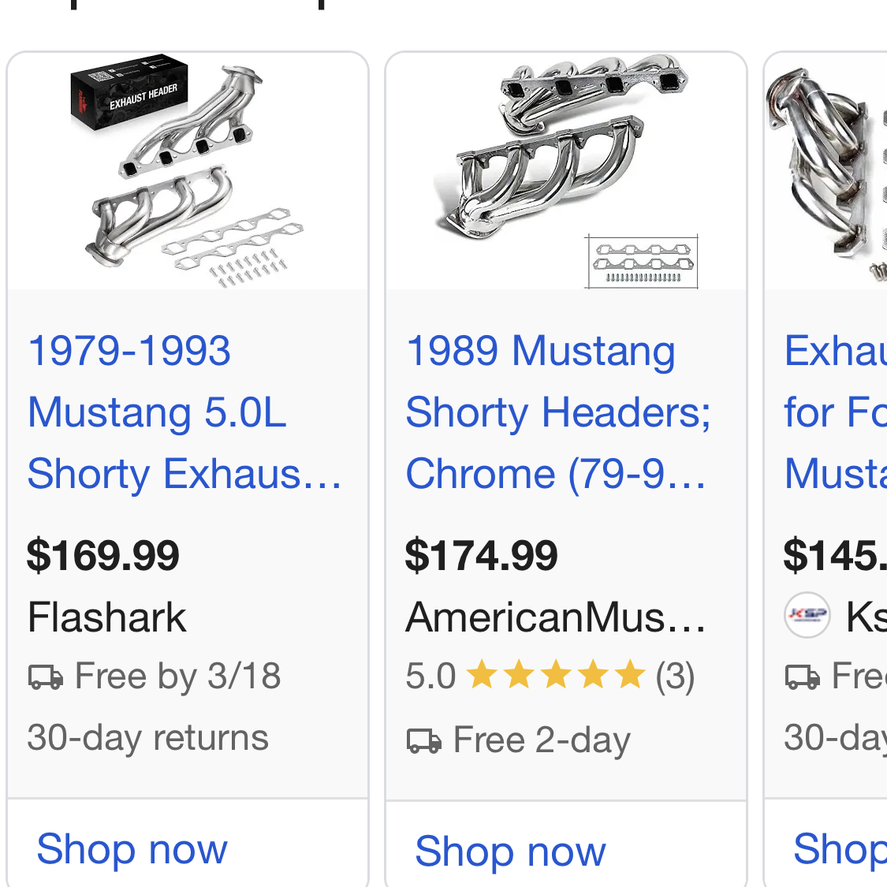Viewport: 887px width, 887px height.
Task: Click the third card's Shop button
Action: 840,849
